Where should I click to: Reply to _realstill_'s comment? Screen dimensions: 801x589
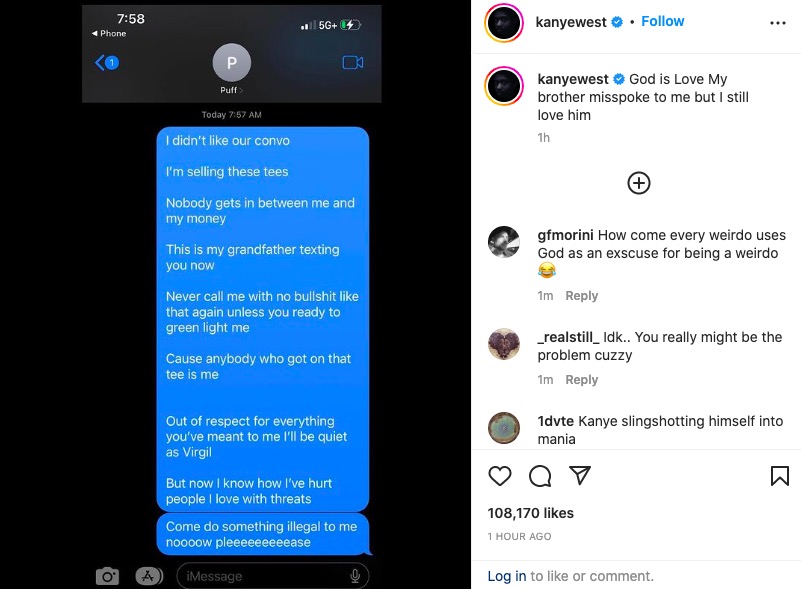click(581, 380)
